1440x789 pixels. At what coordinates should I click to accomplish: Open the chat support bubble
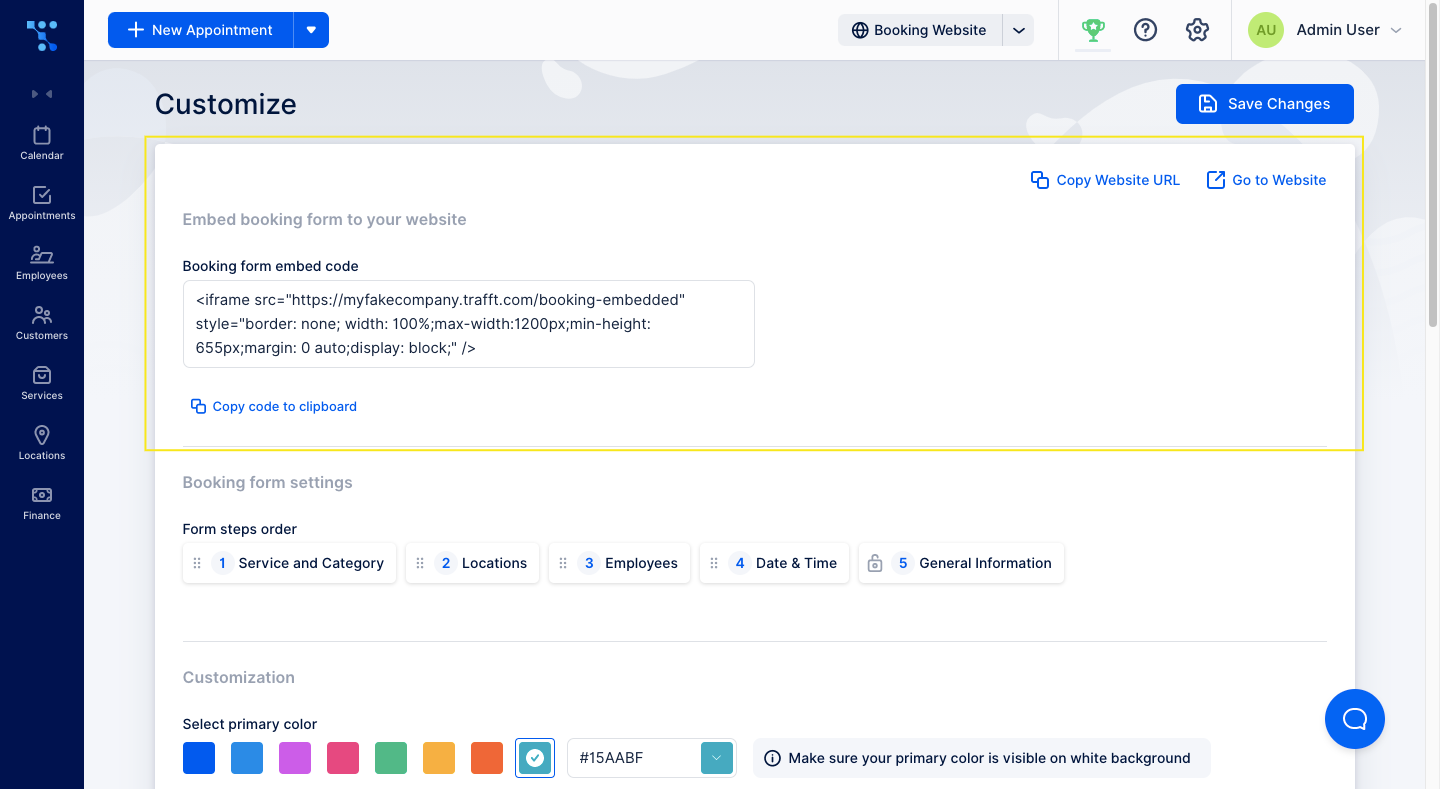(x=1354, y=719)
